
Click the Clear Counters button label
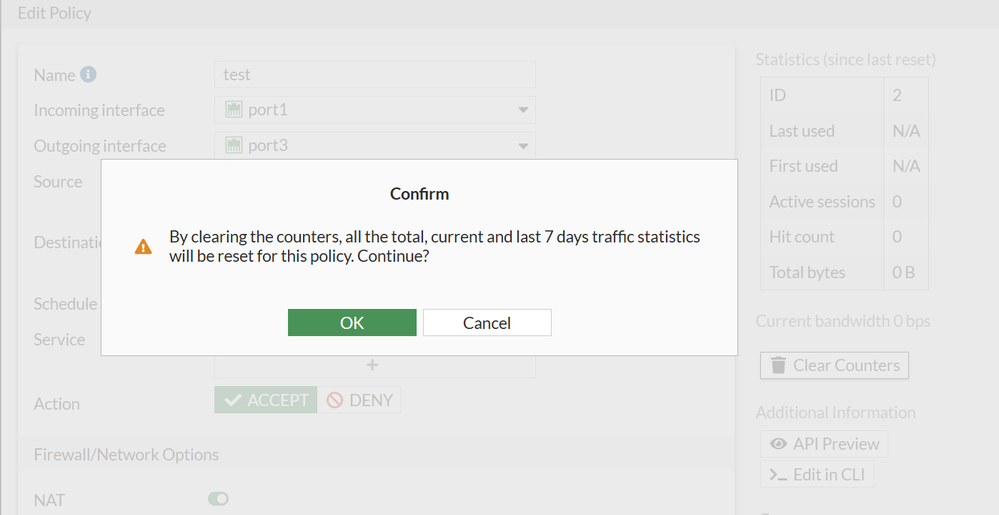click(x=846, y=365)
